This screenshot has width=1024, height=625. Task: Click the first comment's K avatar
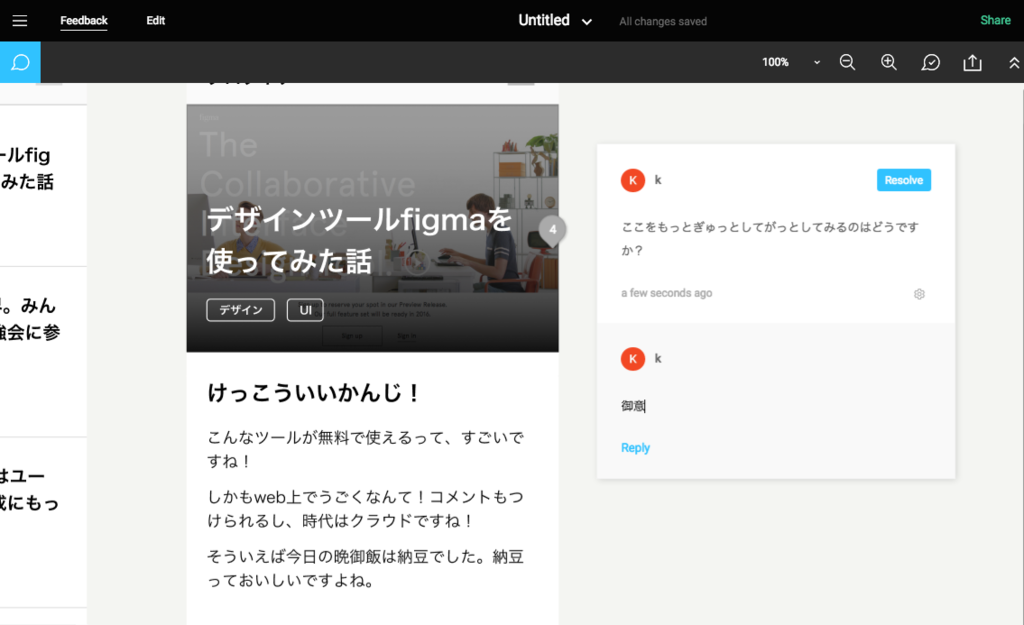pyautogui.click(x=633, y=180)
